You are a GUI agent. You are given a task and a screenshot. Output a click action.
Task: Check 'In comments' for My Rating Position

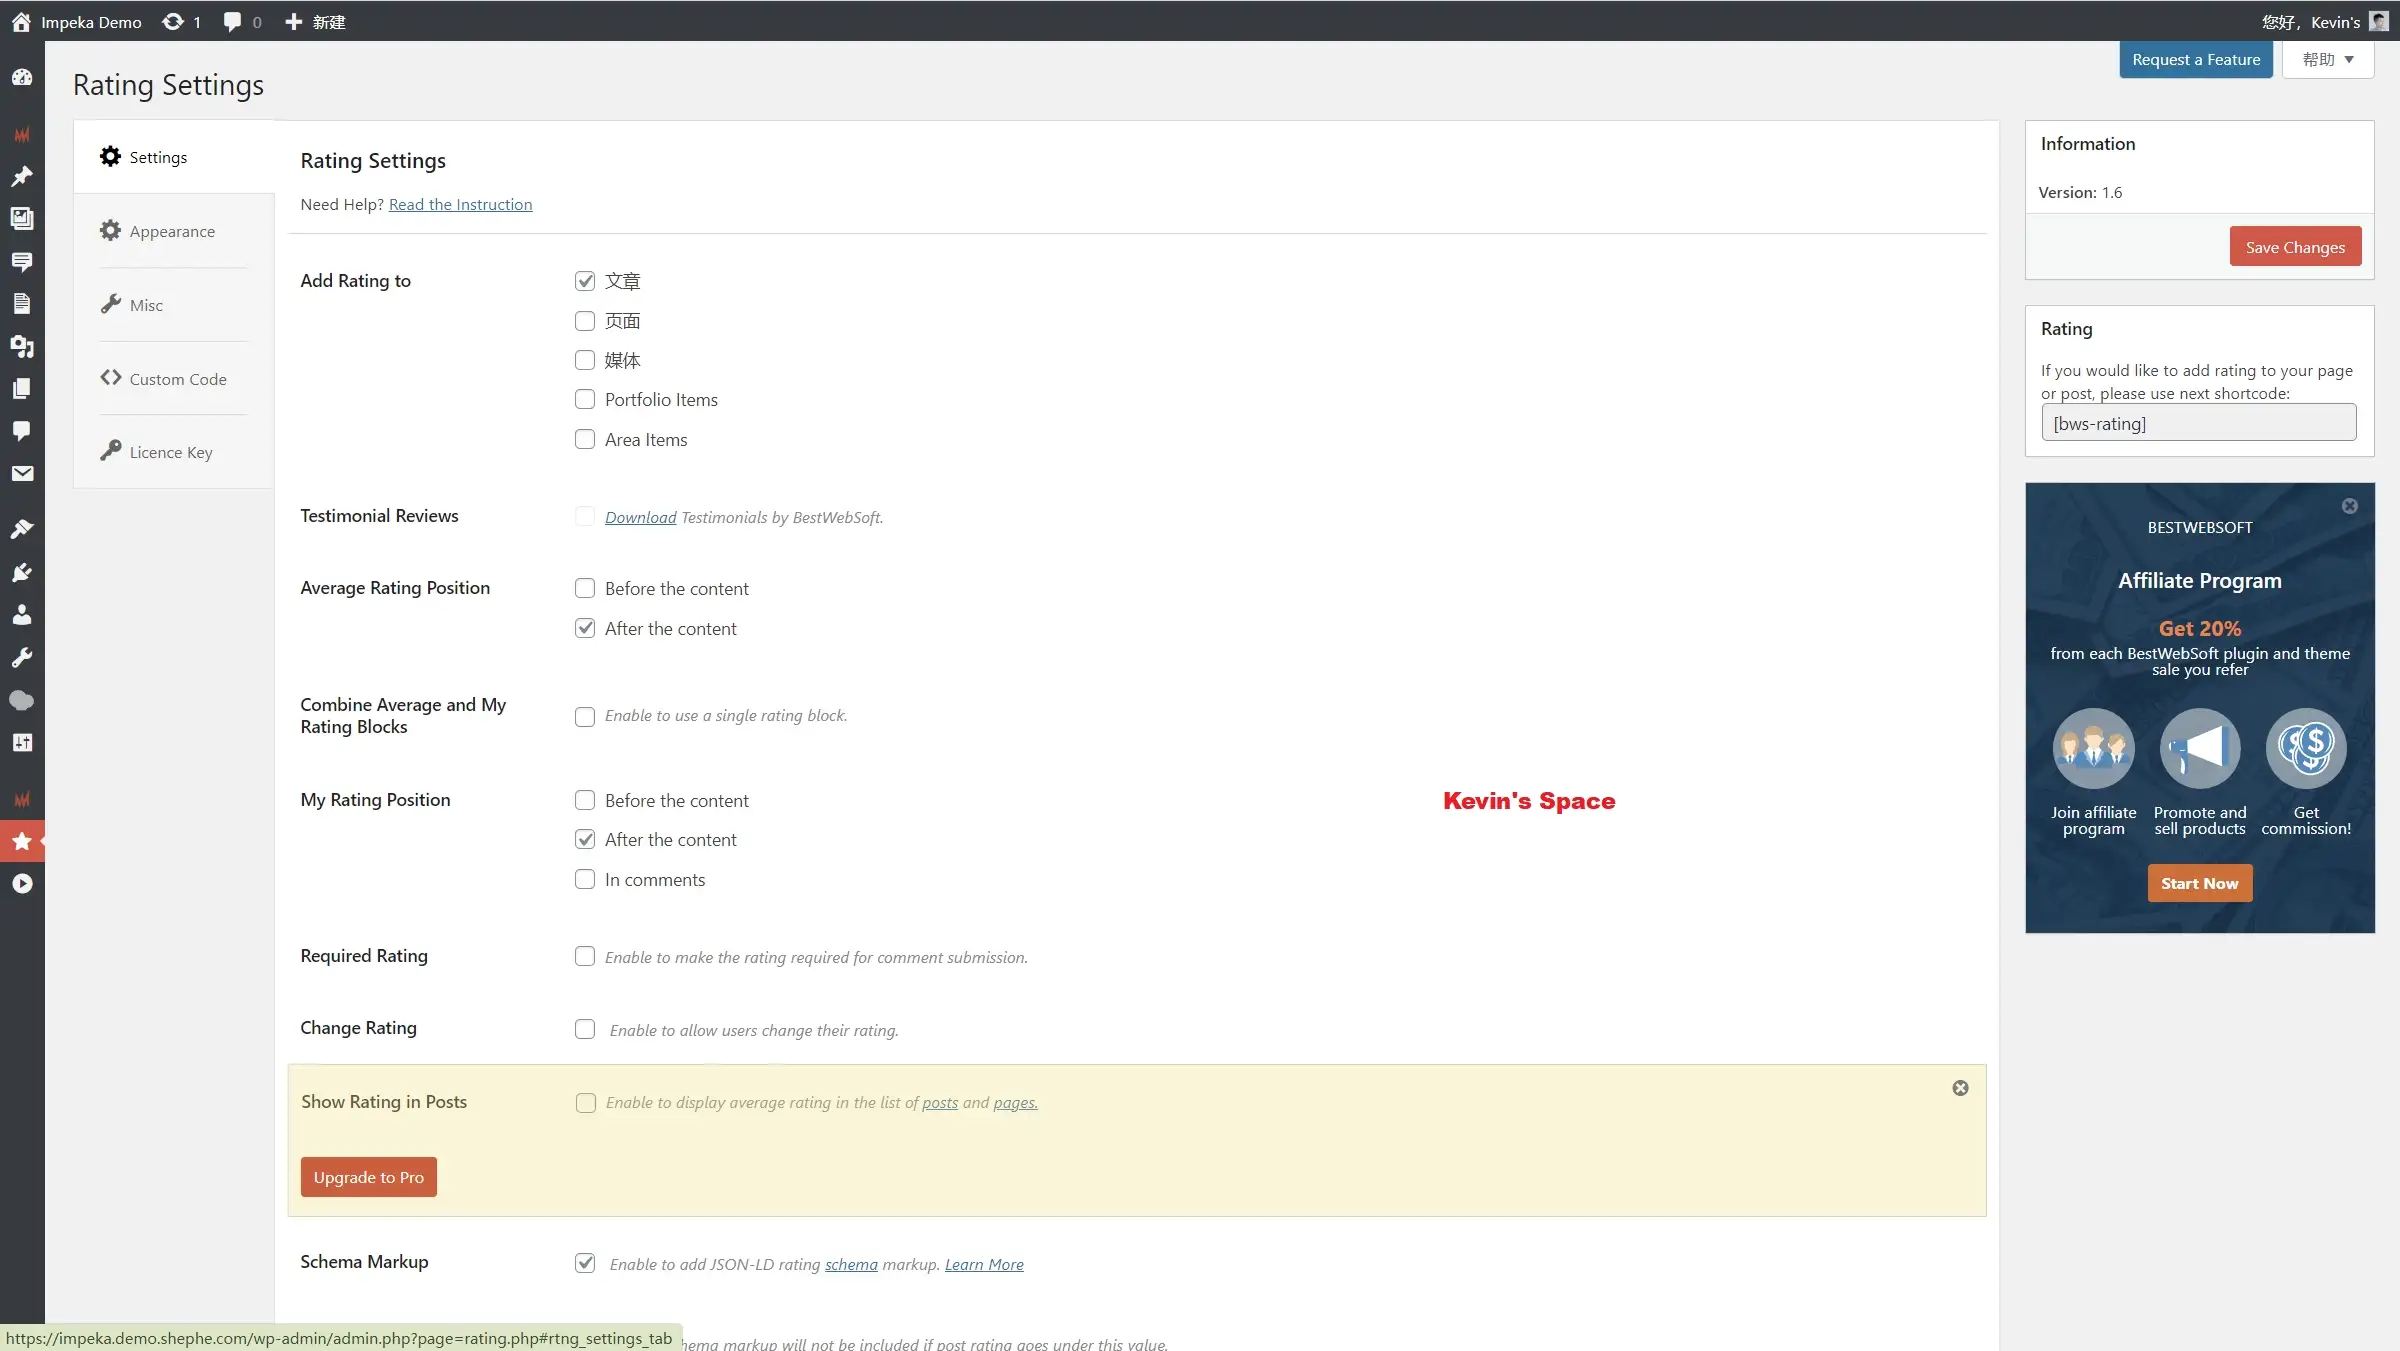pyautogui.click(x=585, y=880)
